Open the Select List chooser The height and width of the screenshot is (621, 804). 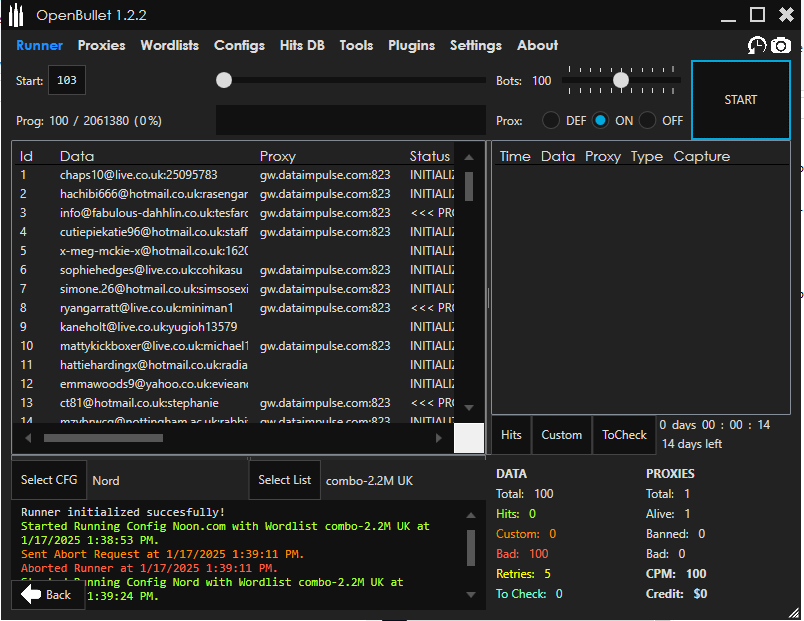(x=285, y=480)
